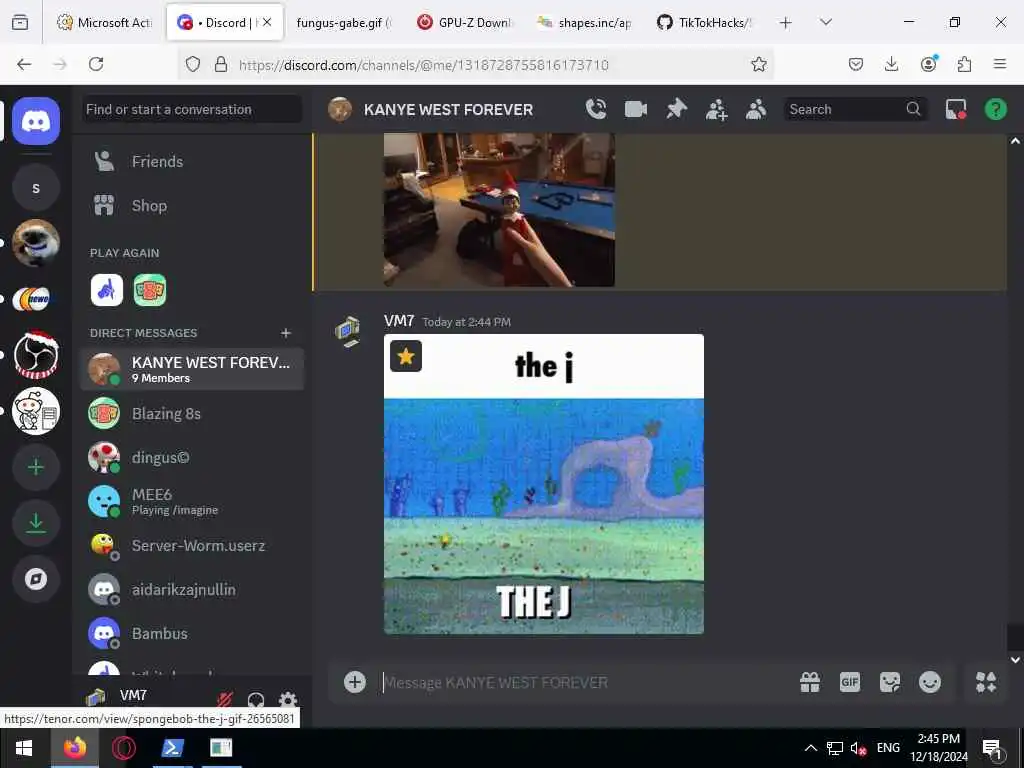The width and height of the screenshot is (1024, 768).
Task: Open the aidarikzajnullin conversation
Action: 192,589
